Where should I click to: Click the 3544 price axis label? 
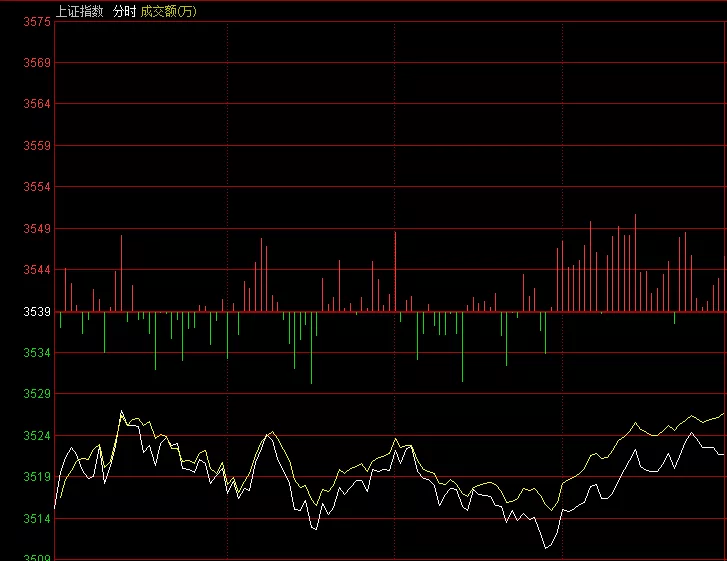(x=37, y=269)
